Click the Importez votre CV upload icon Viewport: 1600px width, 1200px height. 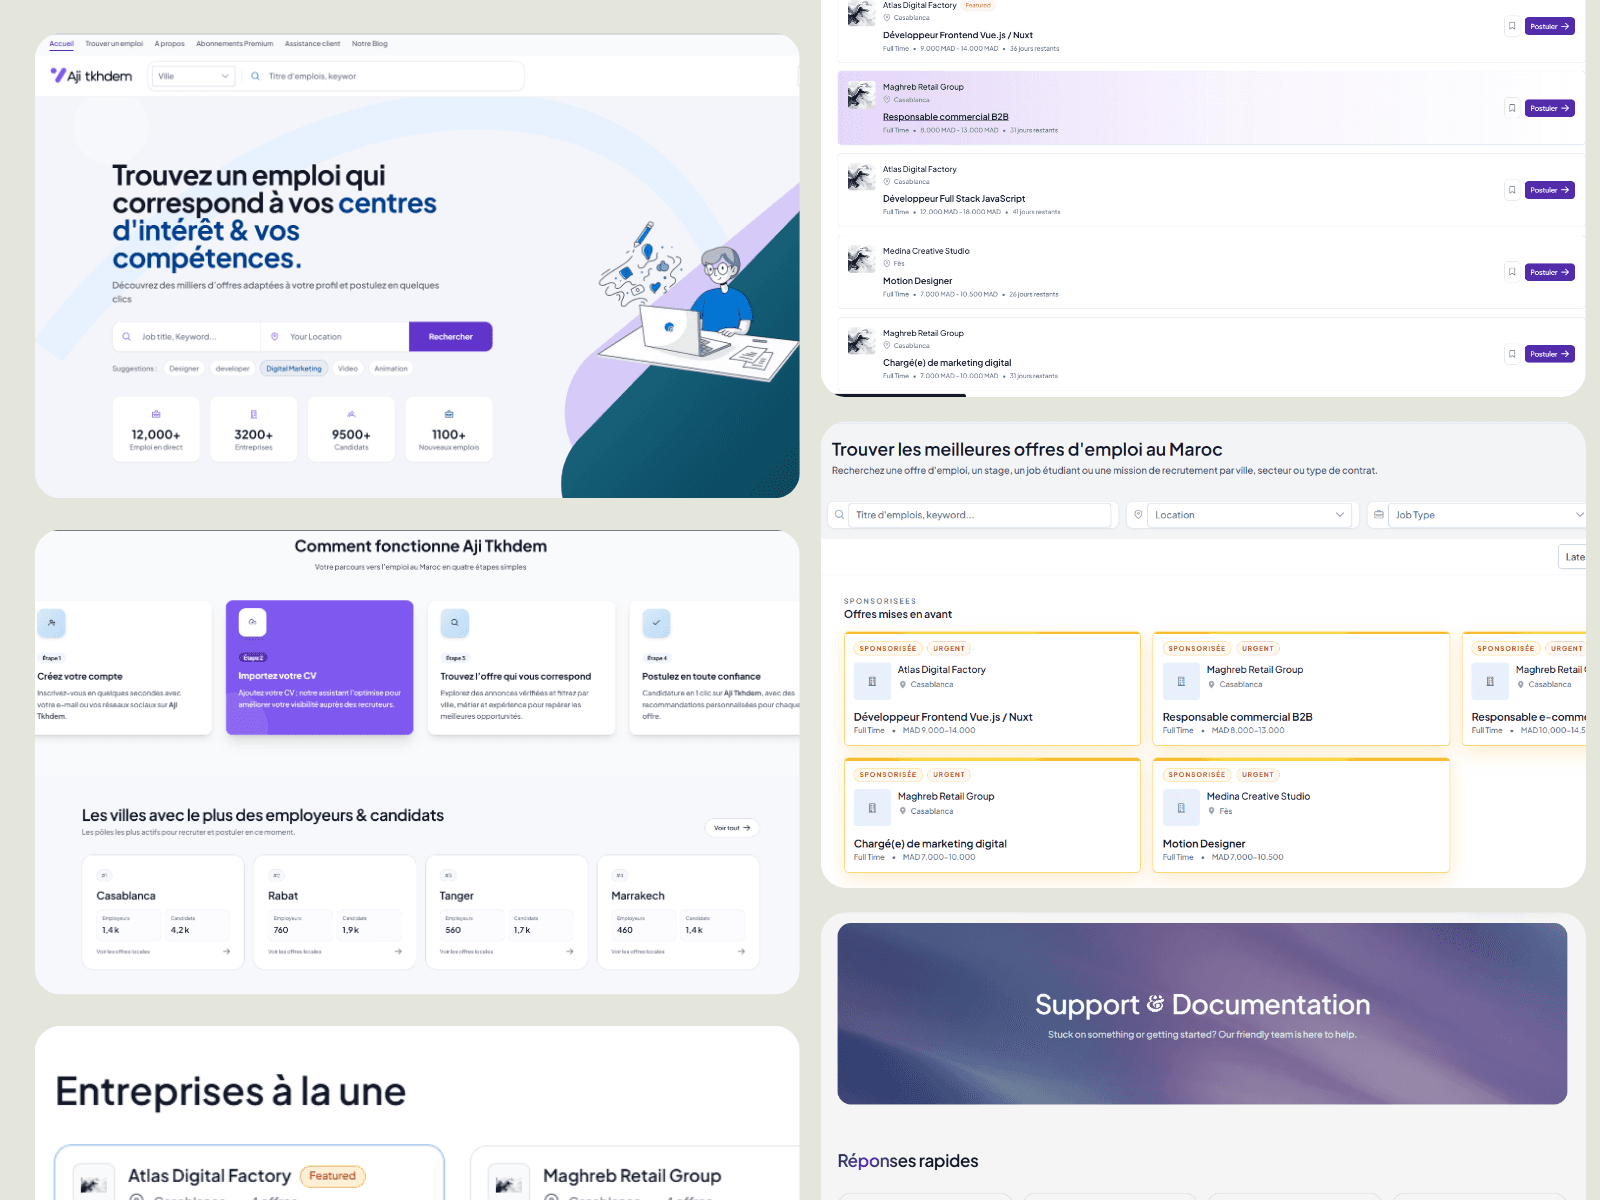click(x=252, y=622)
